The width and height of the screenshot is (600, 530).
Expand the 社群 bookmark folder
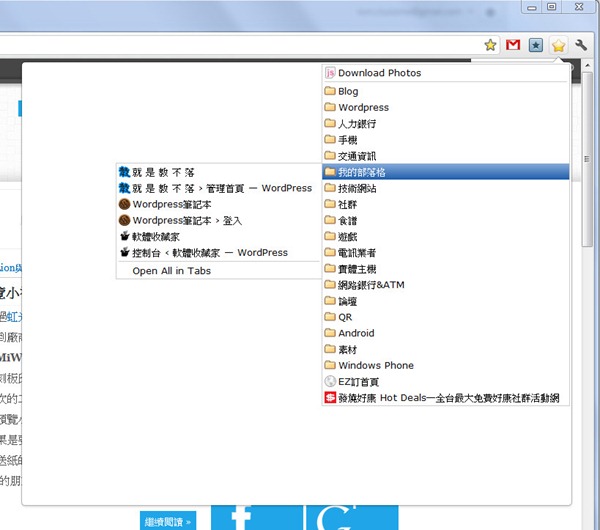coord(446,204)
